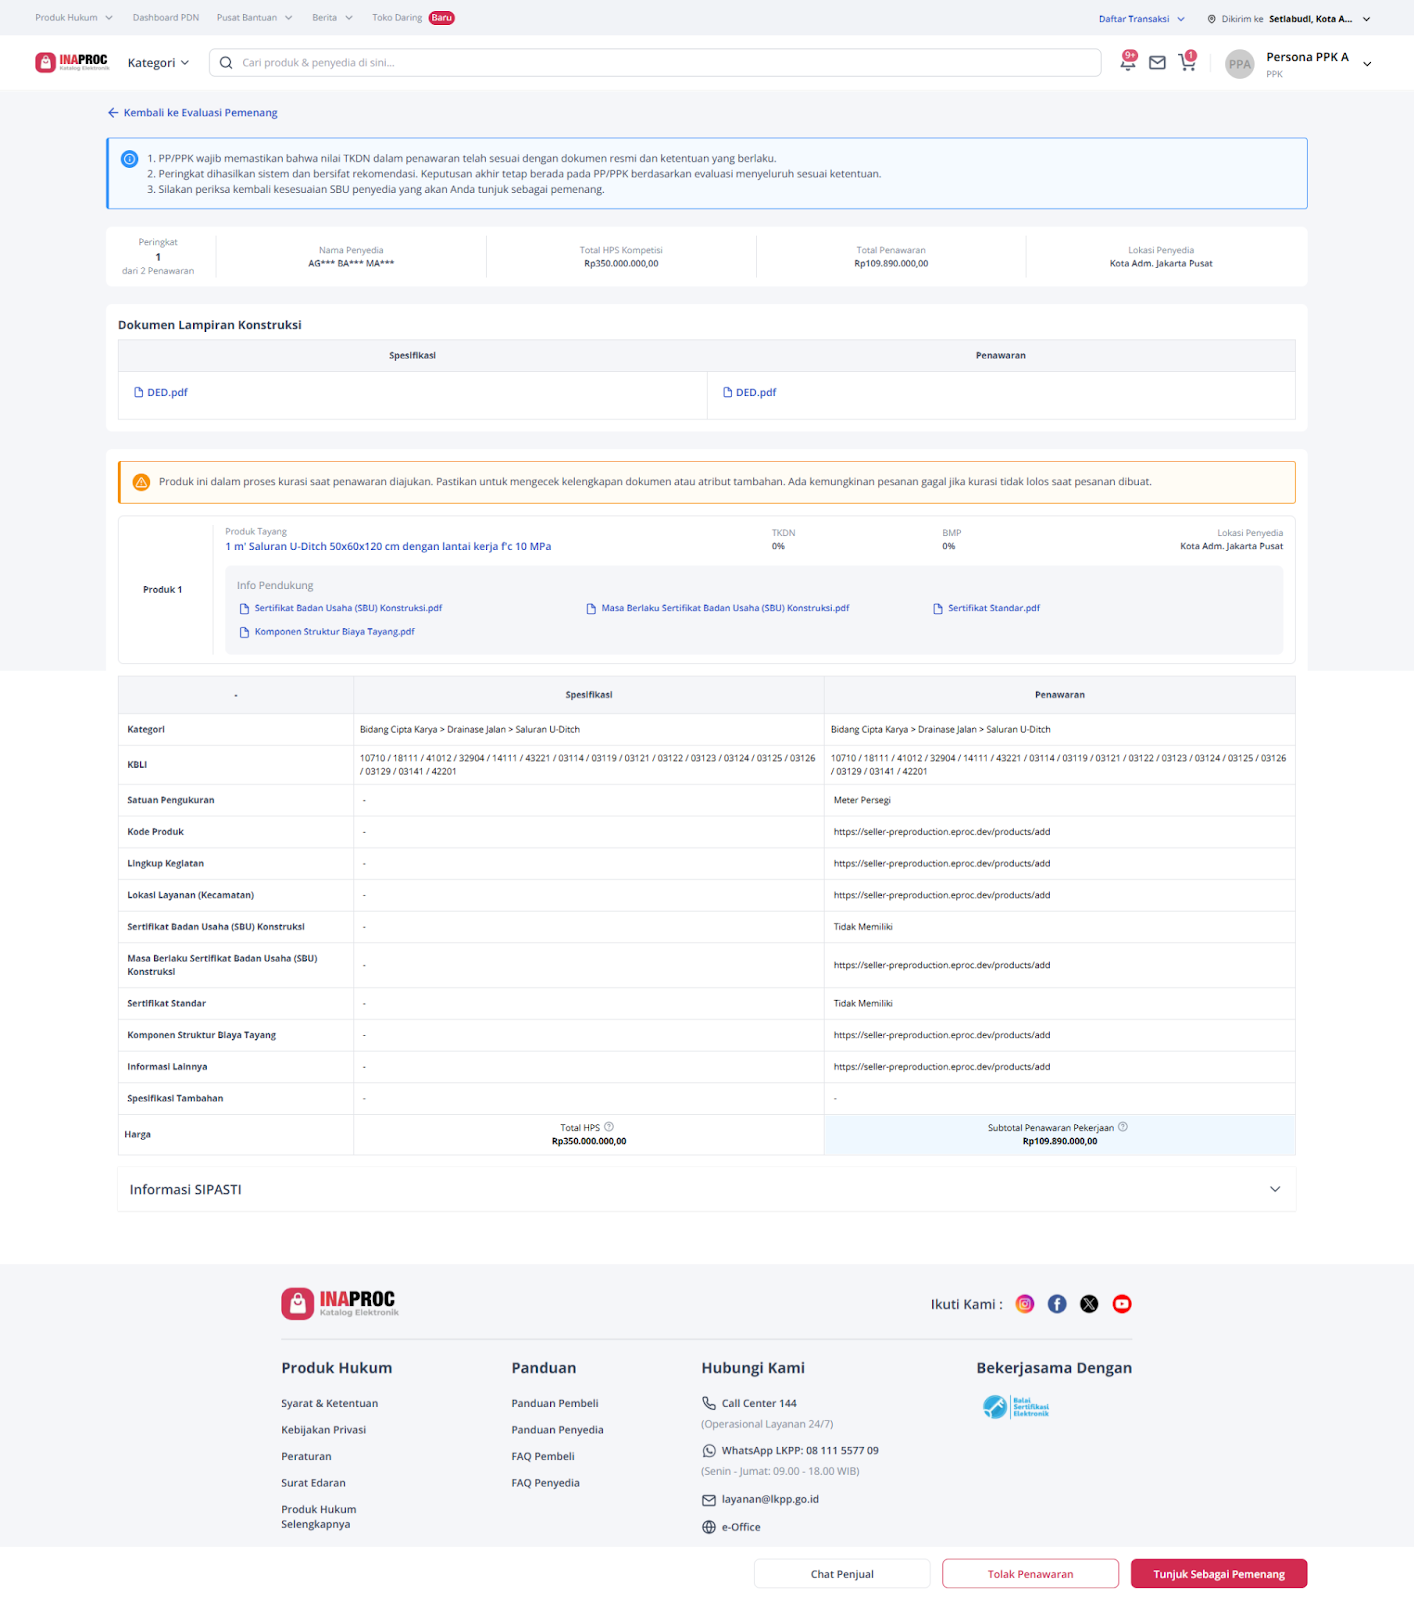Open the Facebook social icon
The width and height of the screenshot is (1414, 1600).
[x=1057, y=1304]
